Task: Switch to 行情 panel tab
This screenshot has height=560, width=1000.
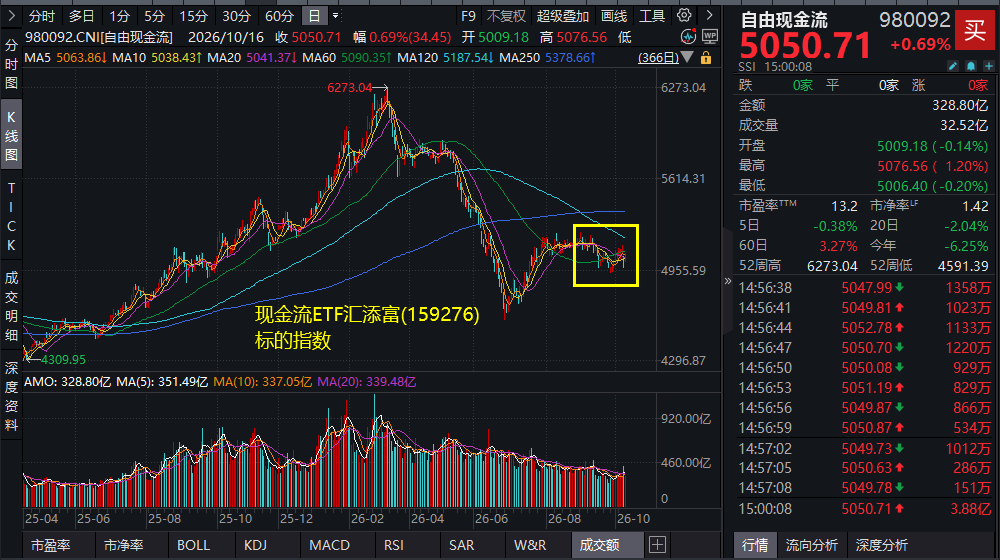Action: coord(755,545)
